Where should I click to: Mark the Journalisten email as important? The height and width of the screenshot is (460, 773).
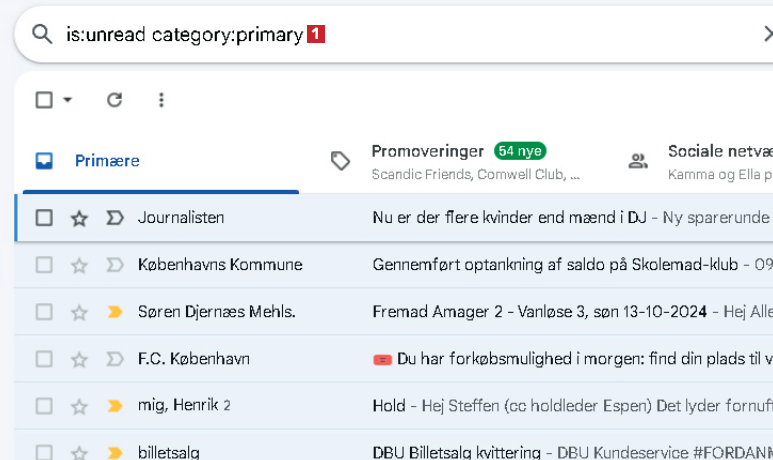tap(114, 218)
